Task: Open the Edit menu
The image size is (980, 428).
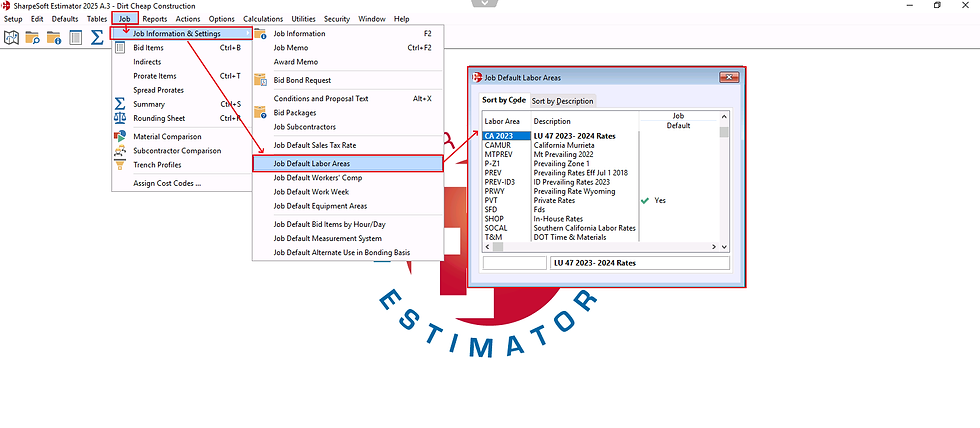Action: click(x=38, y=19)
